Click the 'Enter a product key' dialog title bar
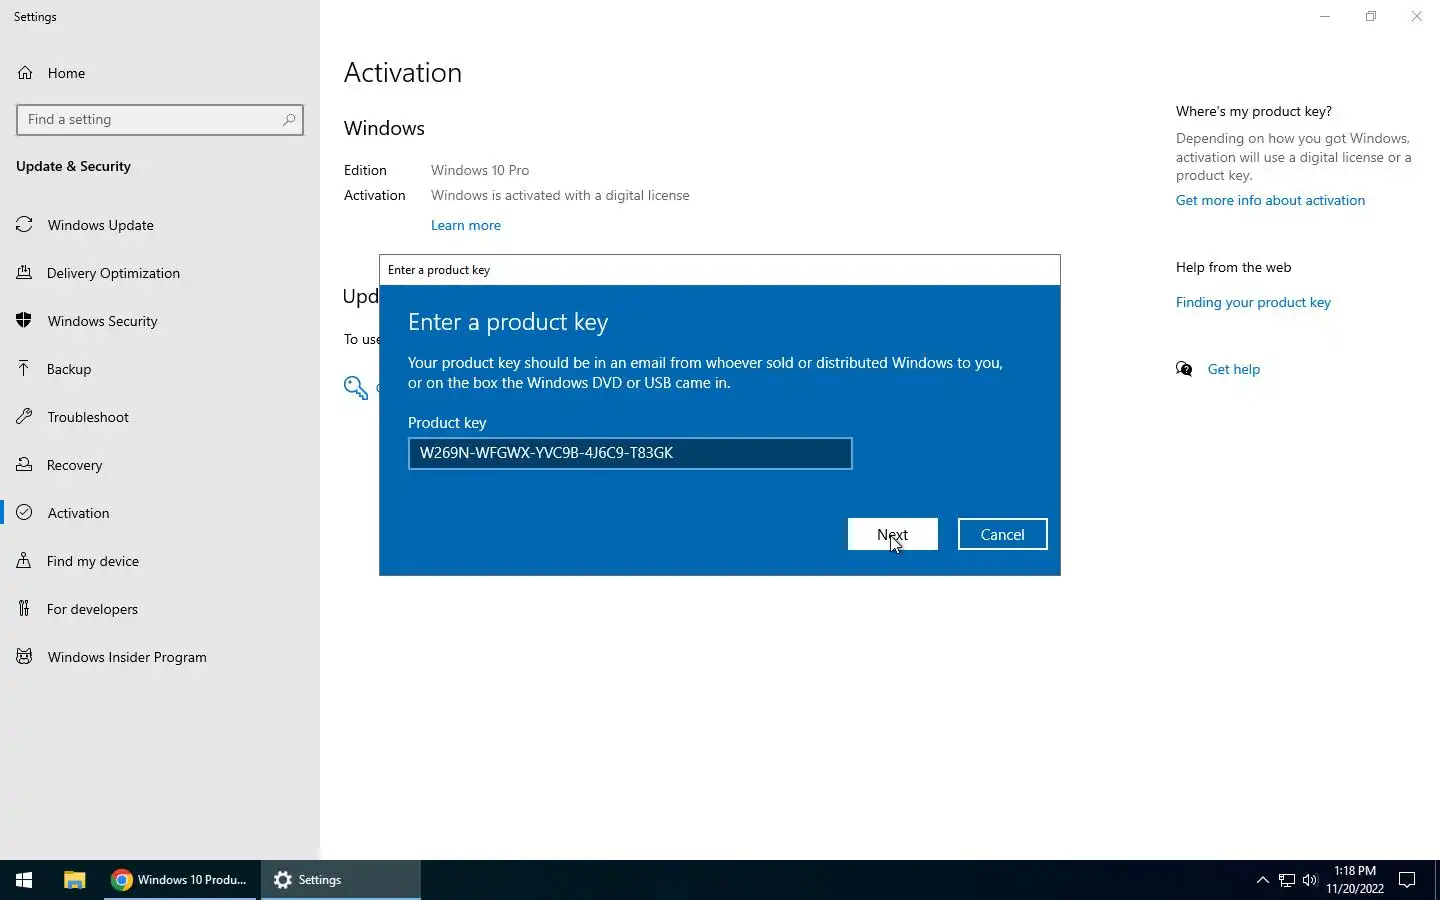The height and width of the screenshot is (900, 1440). pos(720,270)
